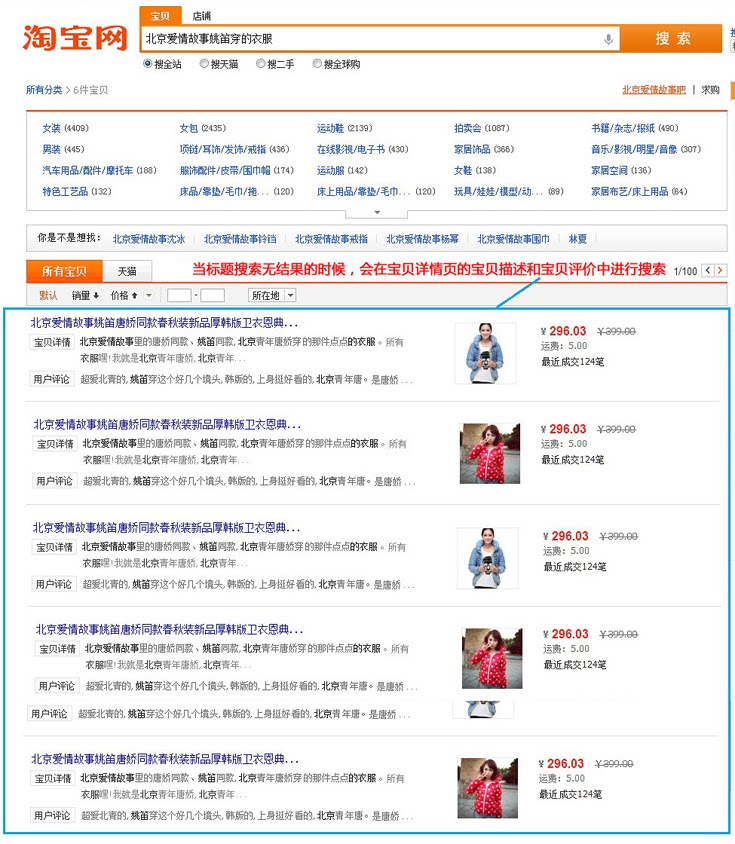The height and width of the screenshot is (844, 735).
Task: Open the 运动鞋 (2139) category
Action: click(x=344, y=128)
